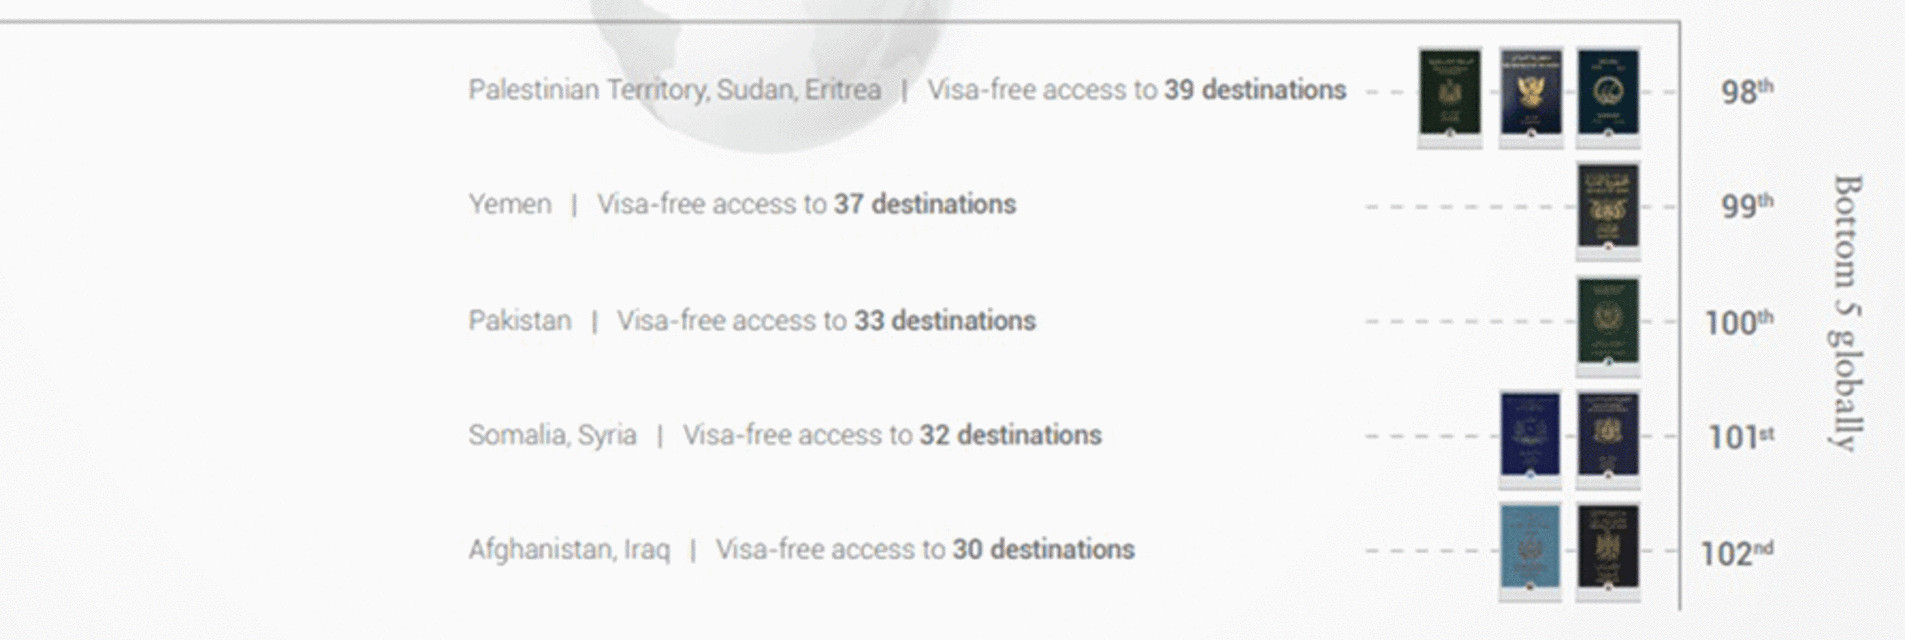Screen dimensions: 1905x640
Task: Click the 102nd rank label
Action: [1737, 552]
